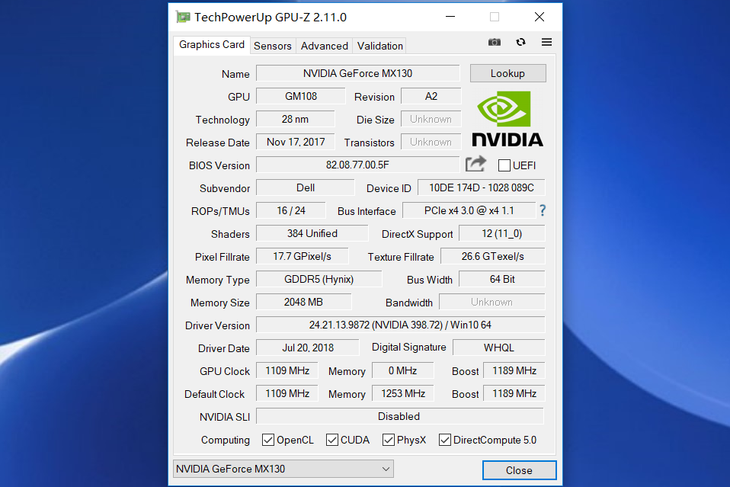Open the NVIDIA GeForce MX130 GPU dropdown
Image resolution: width=730 pixels, height=487 pixels.
283,469
